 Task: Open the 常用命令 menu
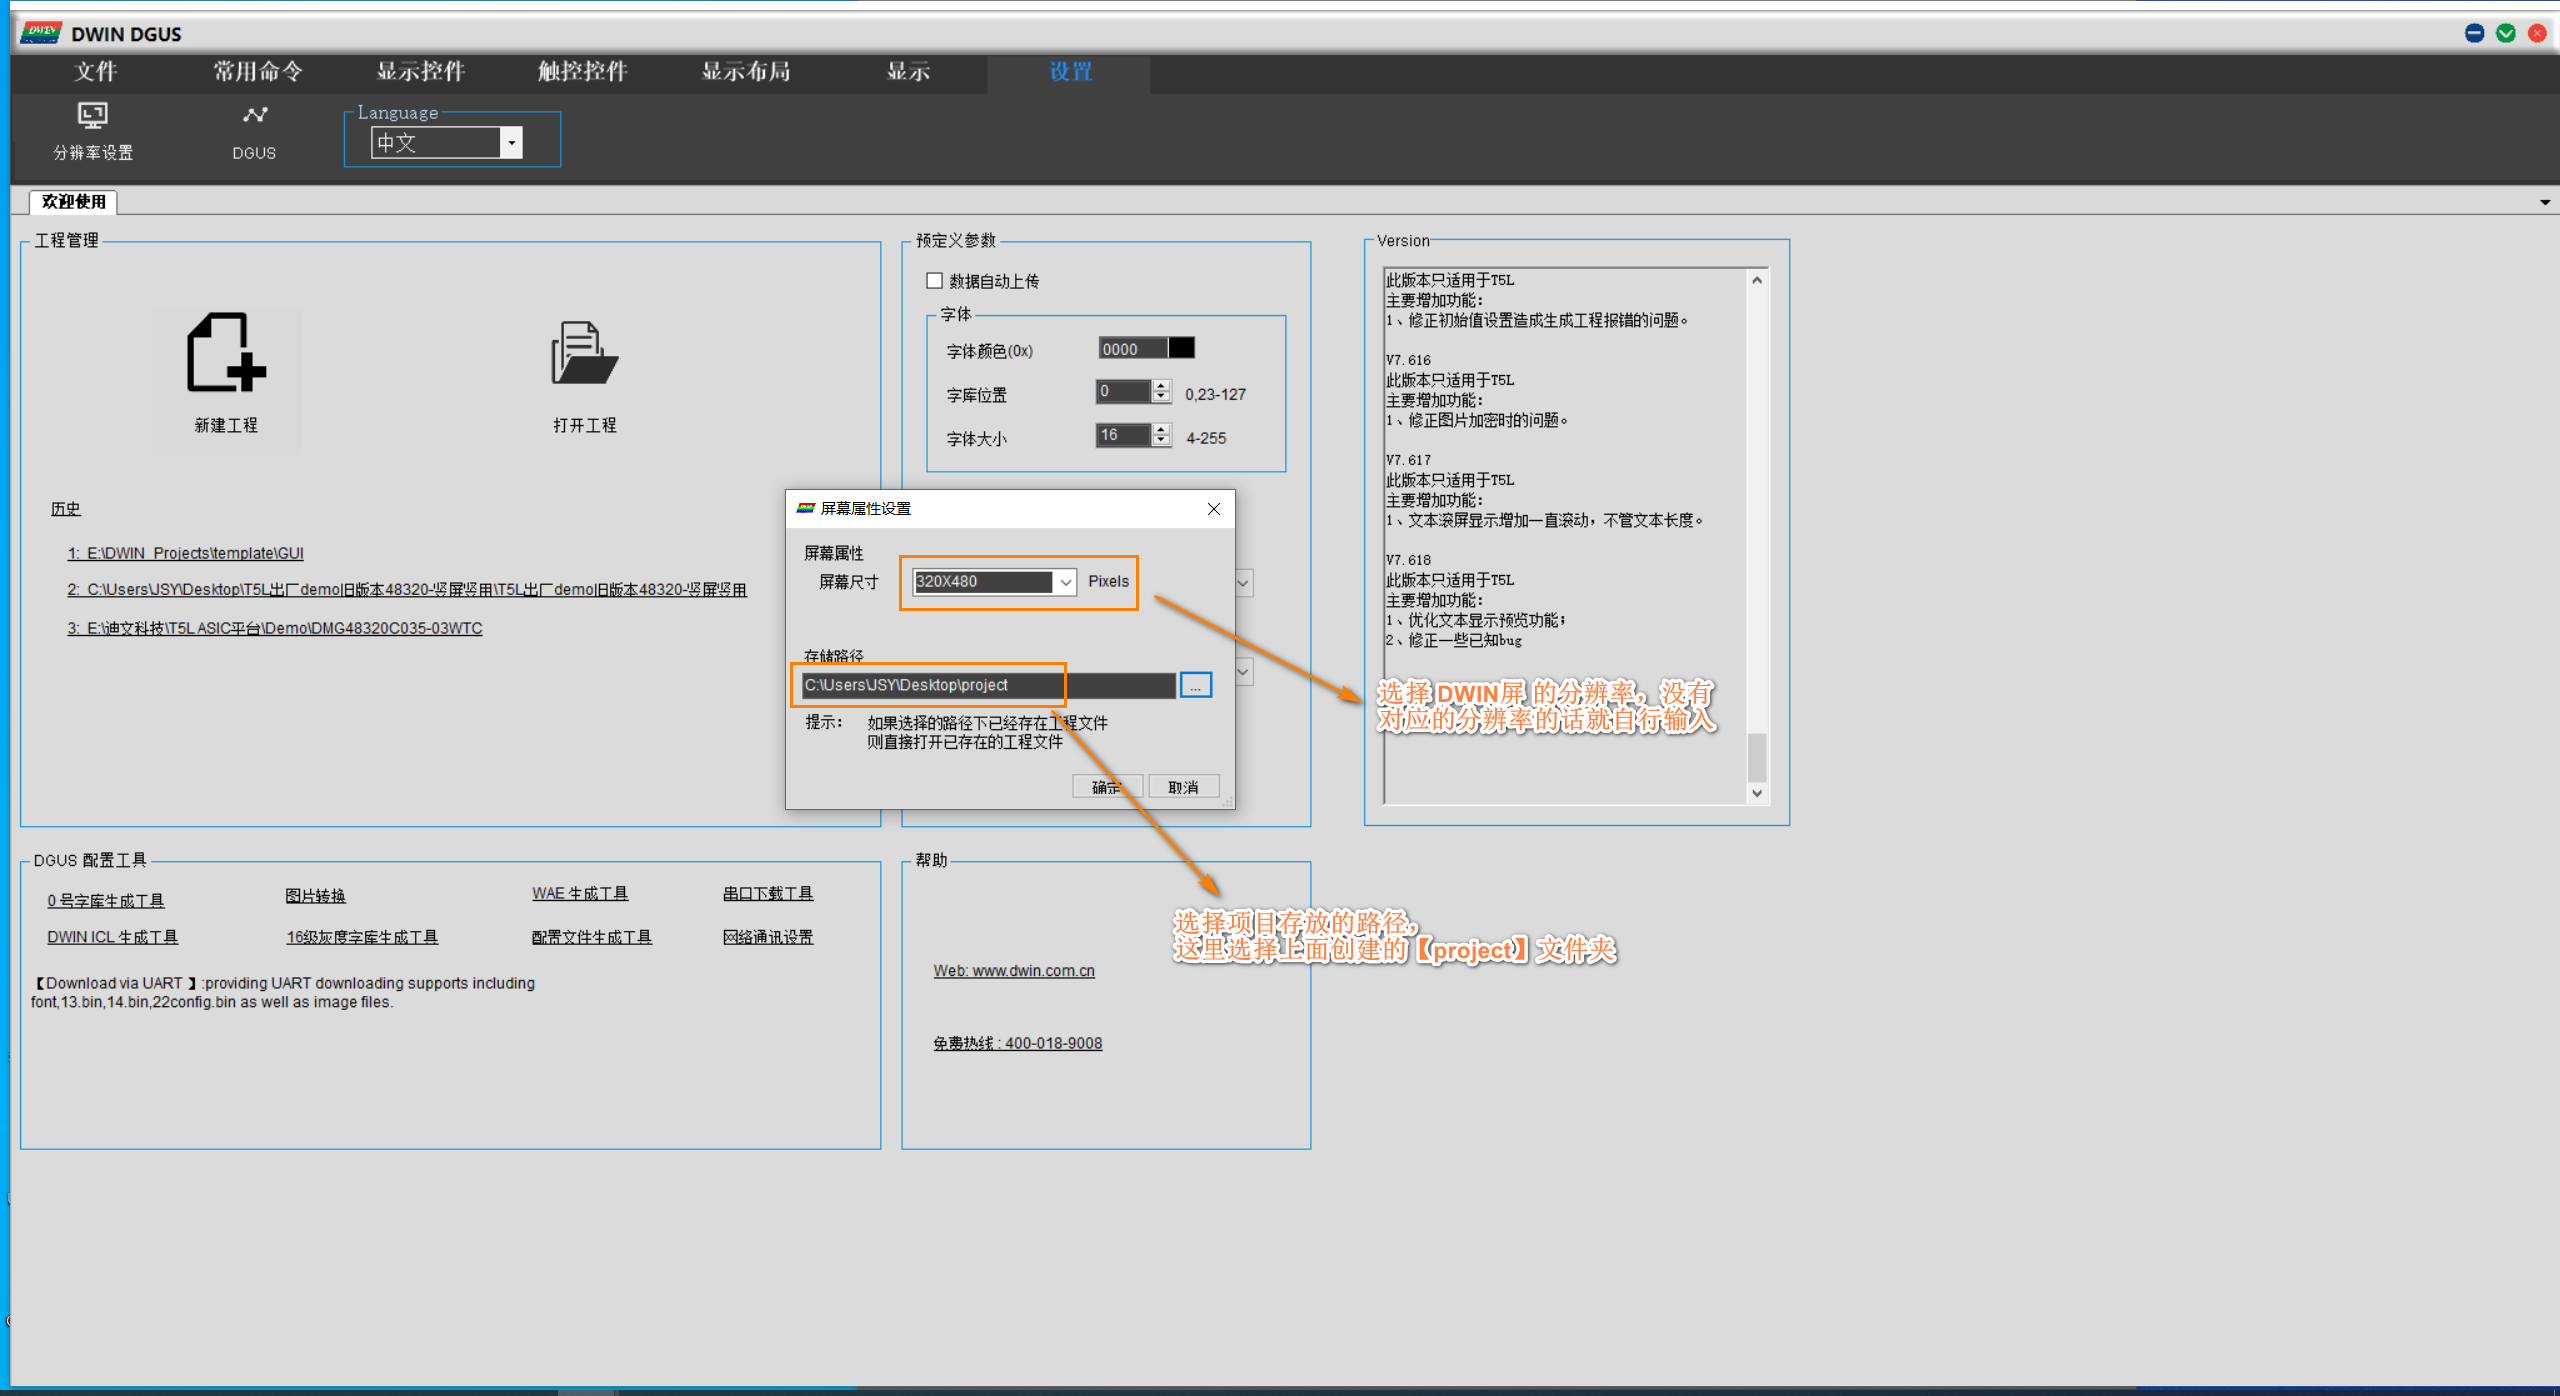pyautogui.click(x=258, y=72)
